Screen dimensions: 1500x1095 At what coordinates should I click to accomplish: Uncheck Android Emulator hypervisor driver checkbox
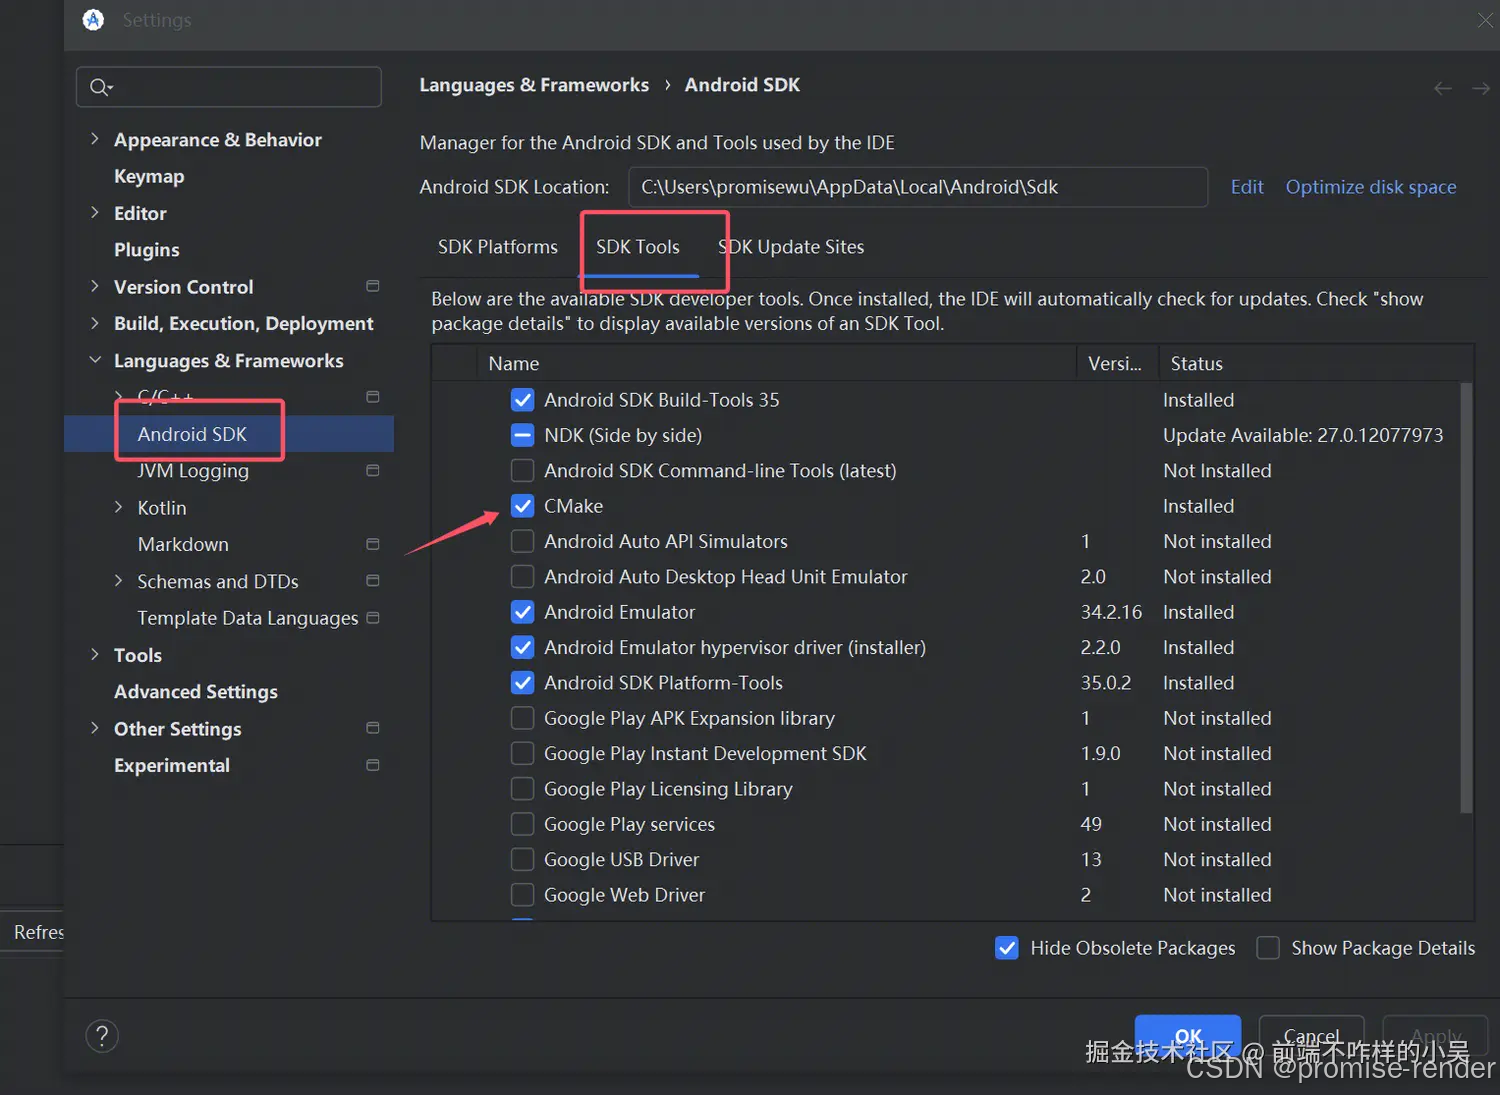pyautogui.click(x=522, y=647)
